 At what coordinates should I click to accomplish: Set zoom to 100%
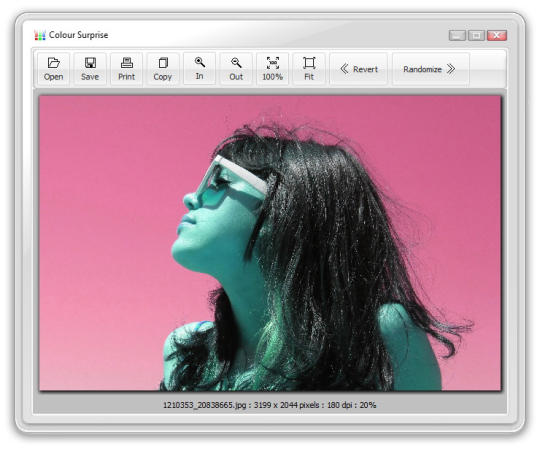pyautogui.click(x=272, y=69)
